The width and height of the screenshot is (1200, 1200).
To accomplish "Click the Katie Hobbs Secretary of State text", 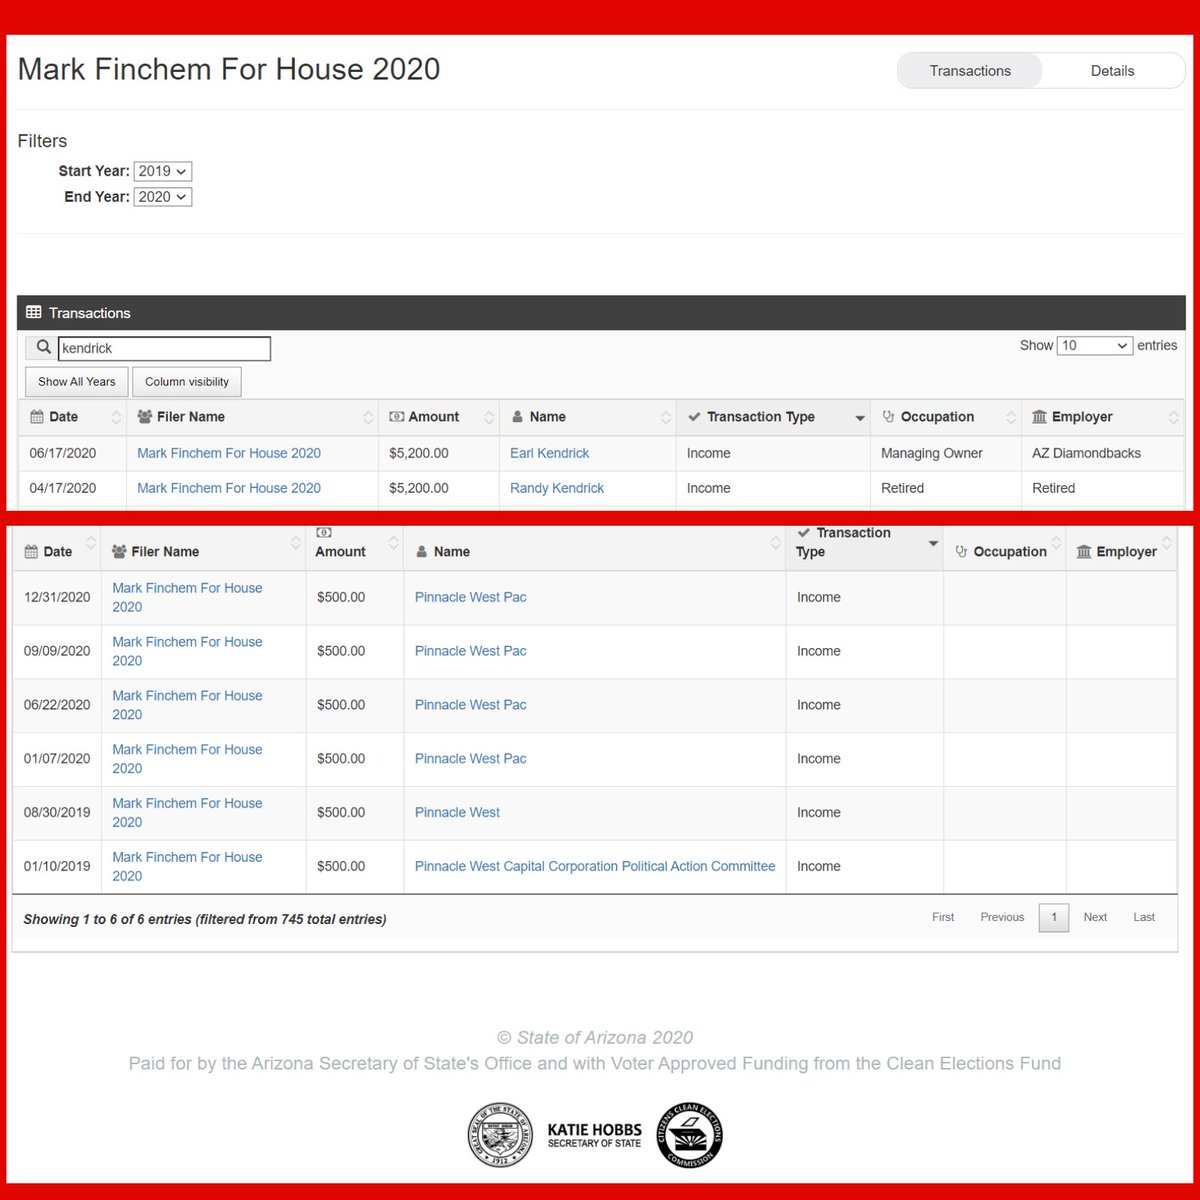I will (x=595, y=1135).
